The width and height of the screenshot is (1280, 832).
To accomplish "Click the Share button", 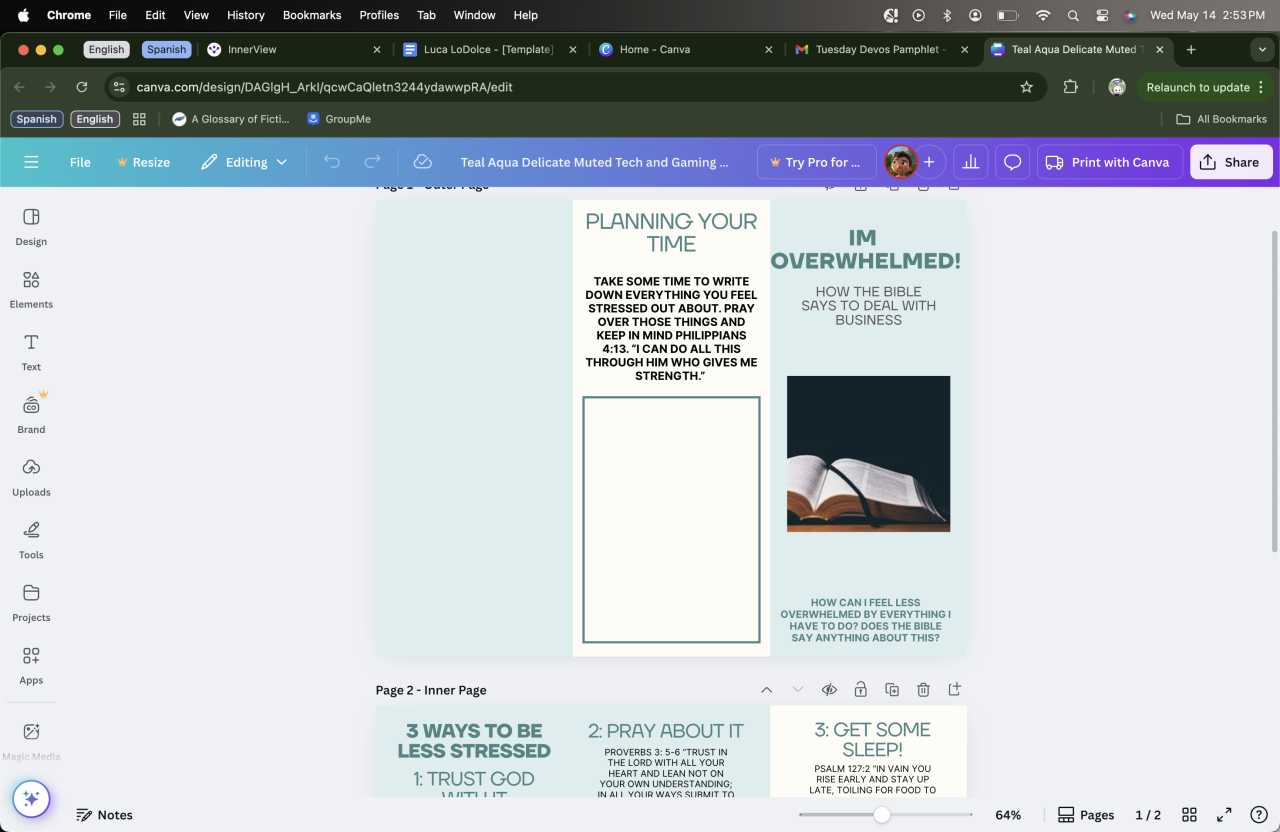I will pos(1231,162).
